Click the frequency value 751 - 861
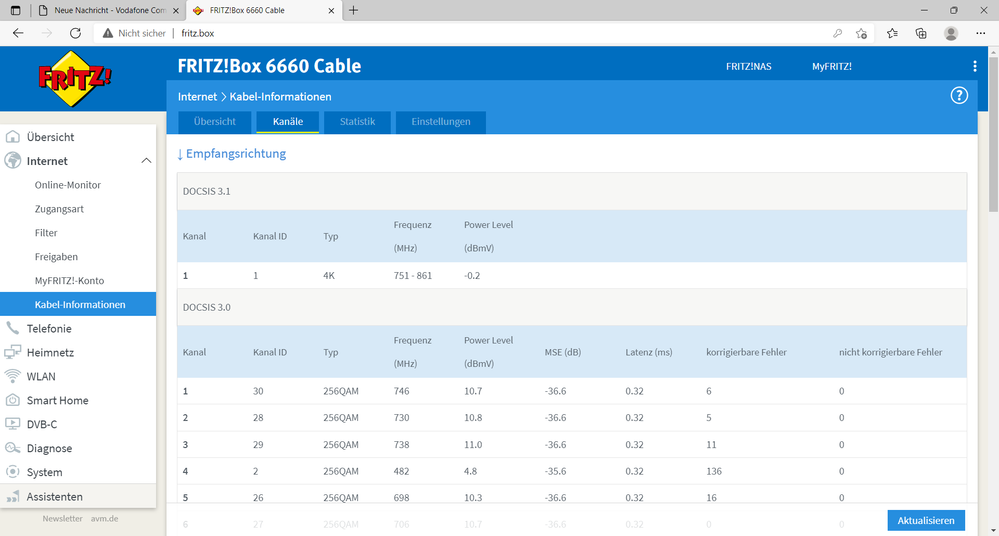 point(413,276)
